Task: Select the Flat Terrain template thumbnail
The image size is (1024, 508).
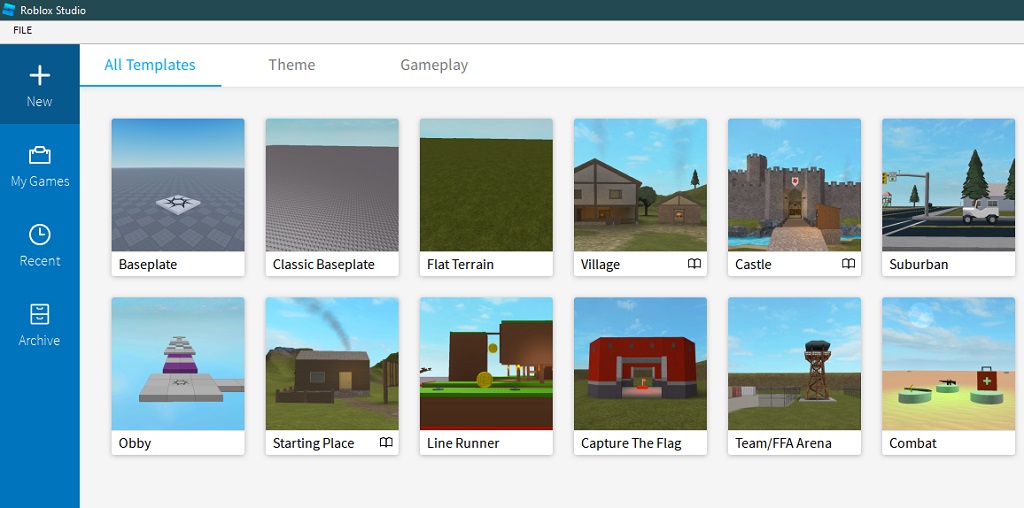Action: click(x=487, y=185)
